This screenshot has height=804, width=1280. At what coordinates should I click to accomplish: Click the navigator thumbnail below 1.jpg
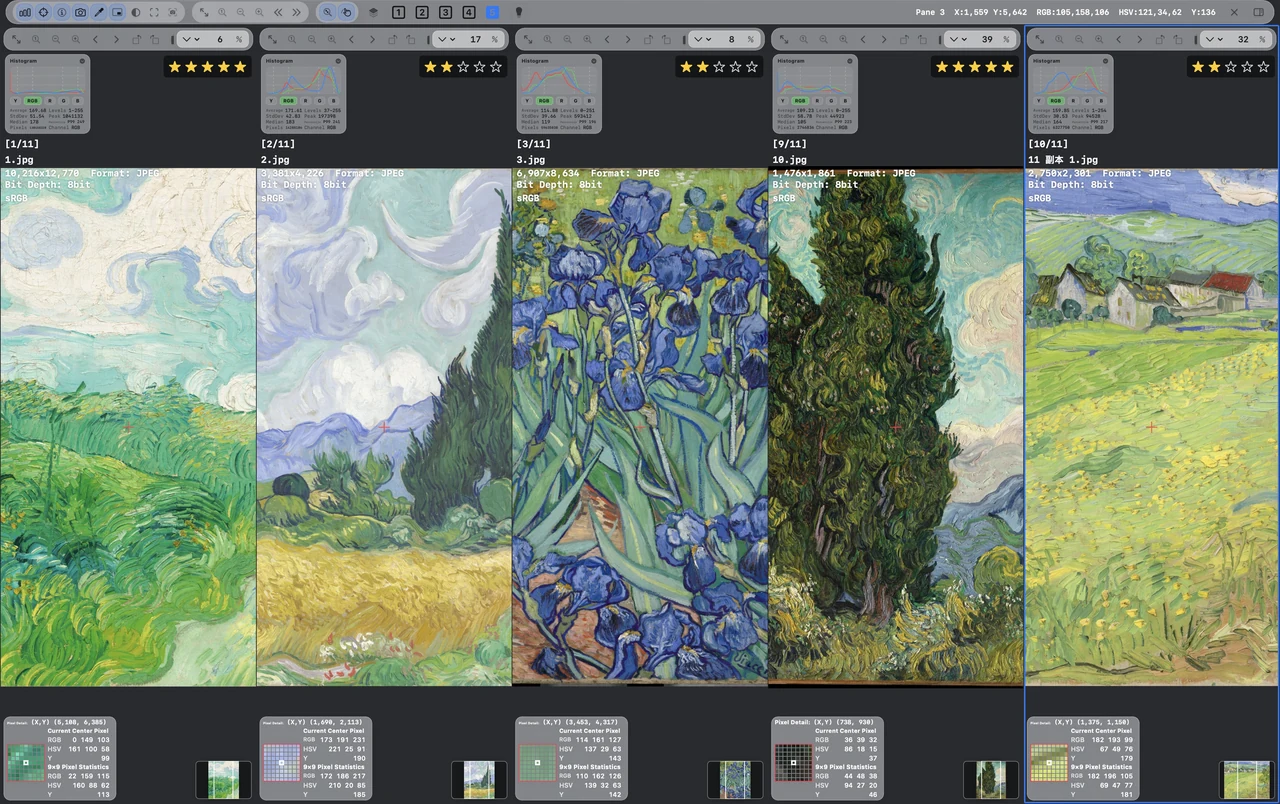[x=223, y=779]
